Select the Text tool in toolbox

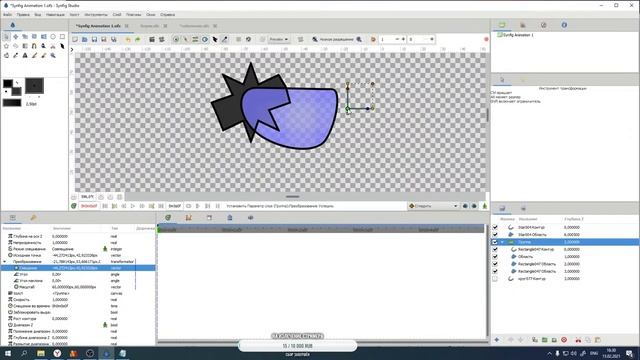point(25,56)
